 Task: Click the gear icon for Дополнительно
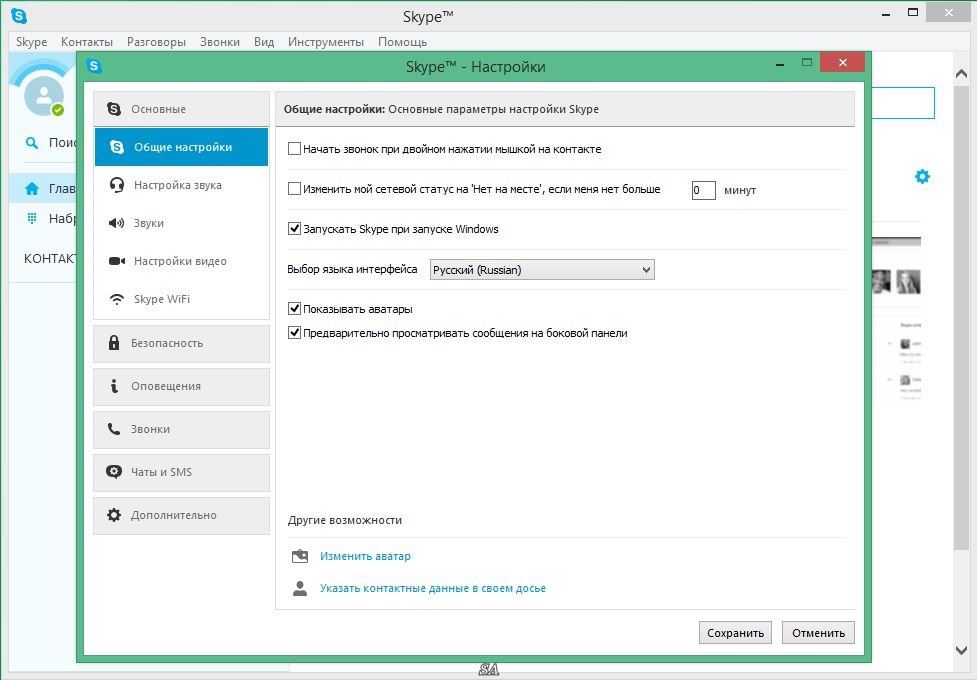pyautogui.click(x=114, y=515)
